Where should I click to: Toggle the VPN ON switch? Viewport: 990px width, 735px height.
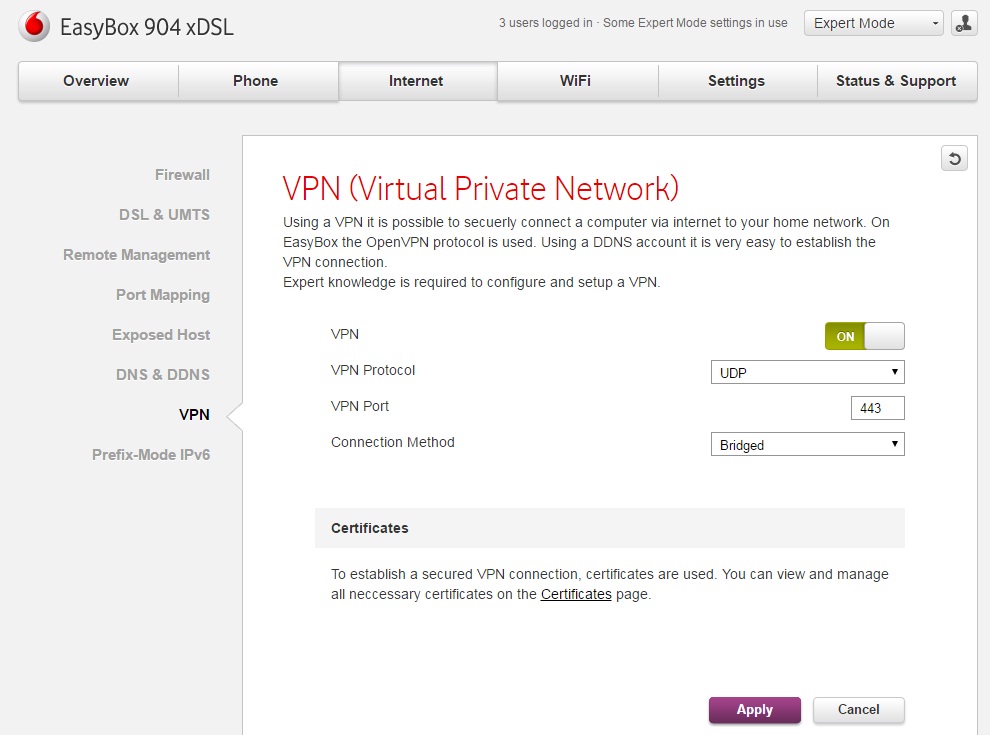(864, 336)
